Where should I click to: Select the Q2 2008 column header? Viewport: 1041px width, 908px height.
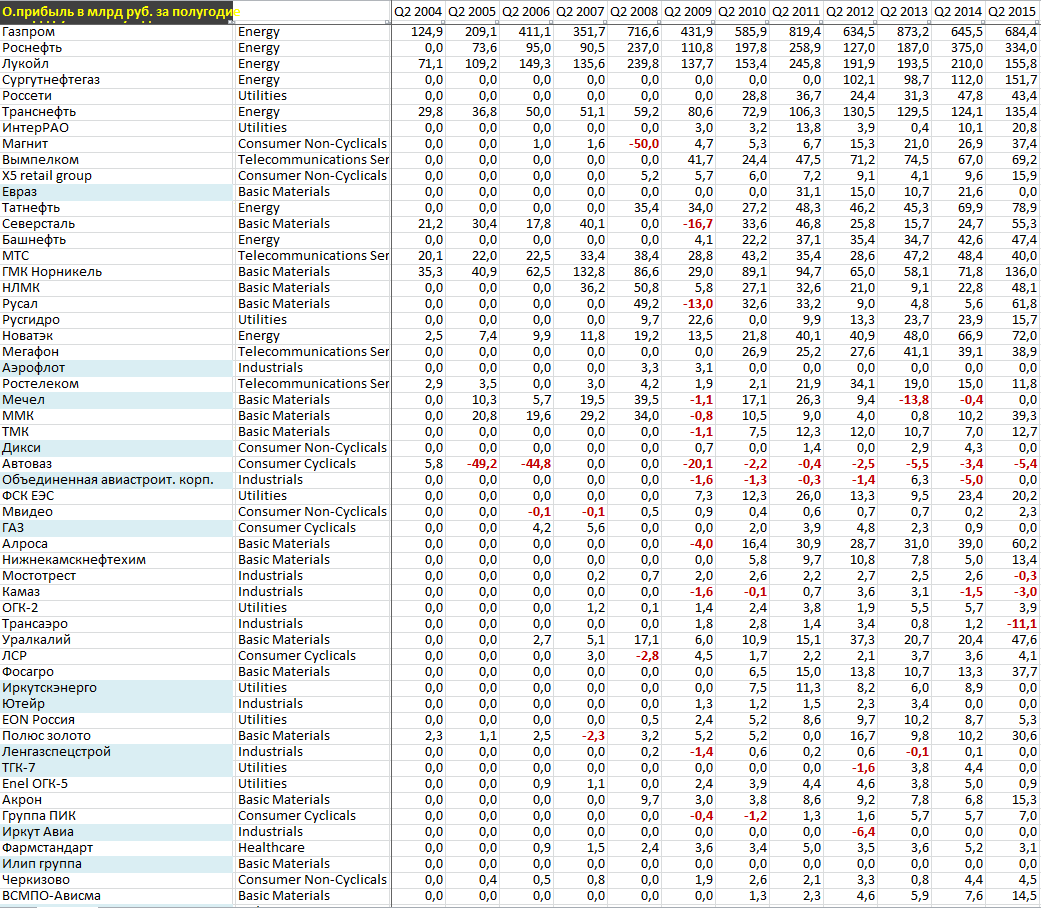tap(634, 12)
